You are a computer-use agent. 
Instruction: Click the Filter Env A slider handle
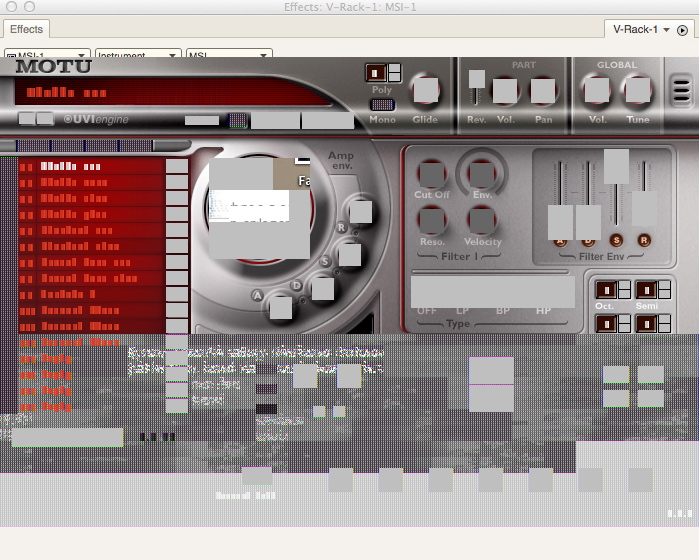(560, 222)
